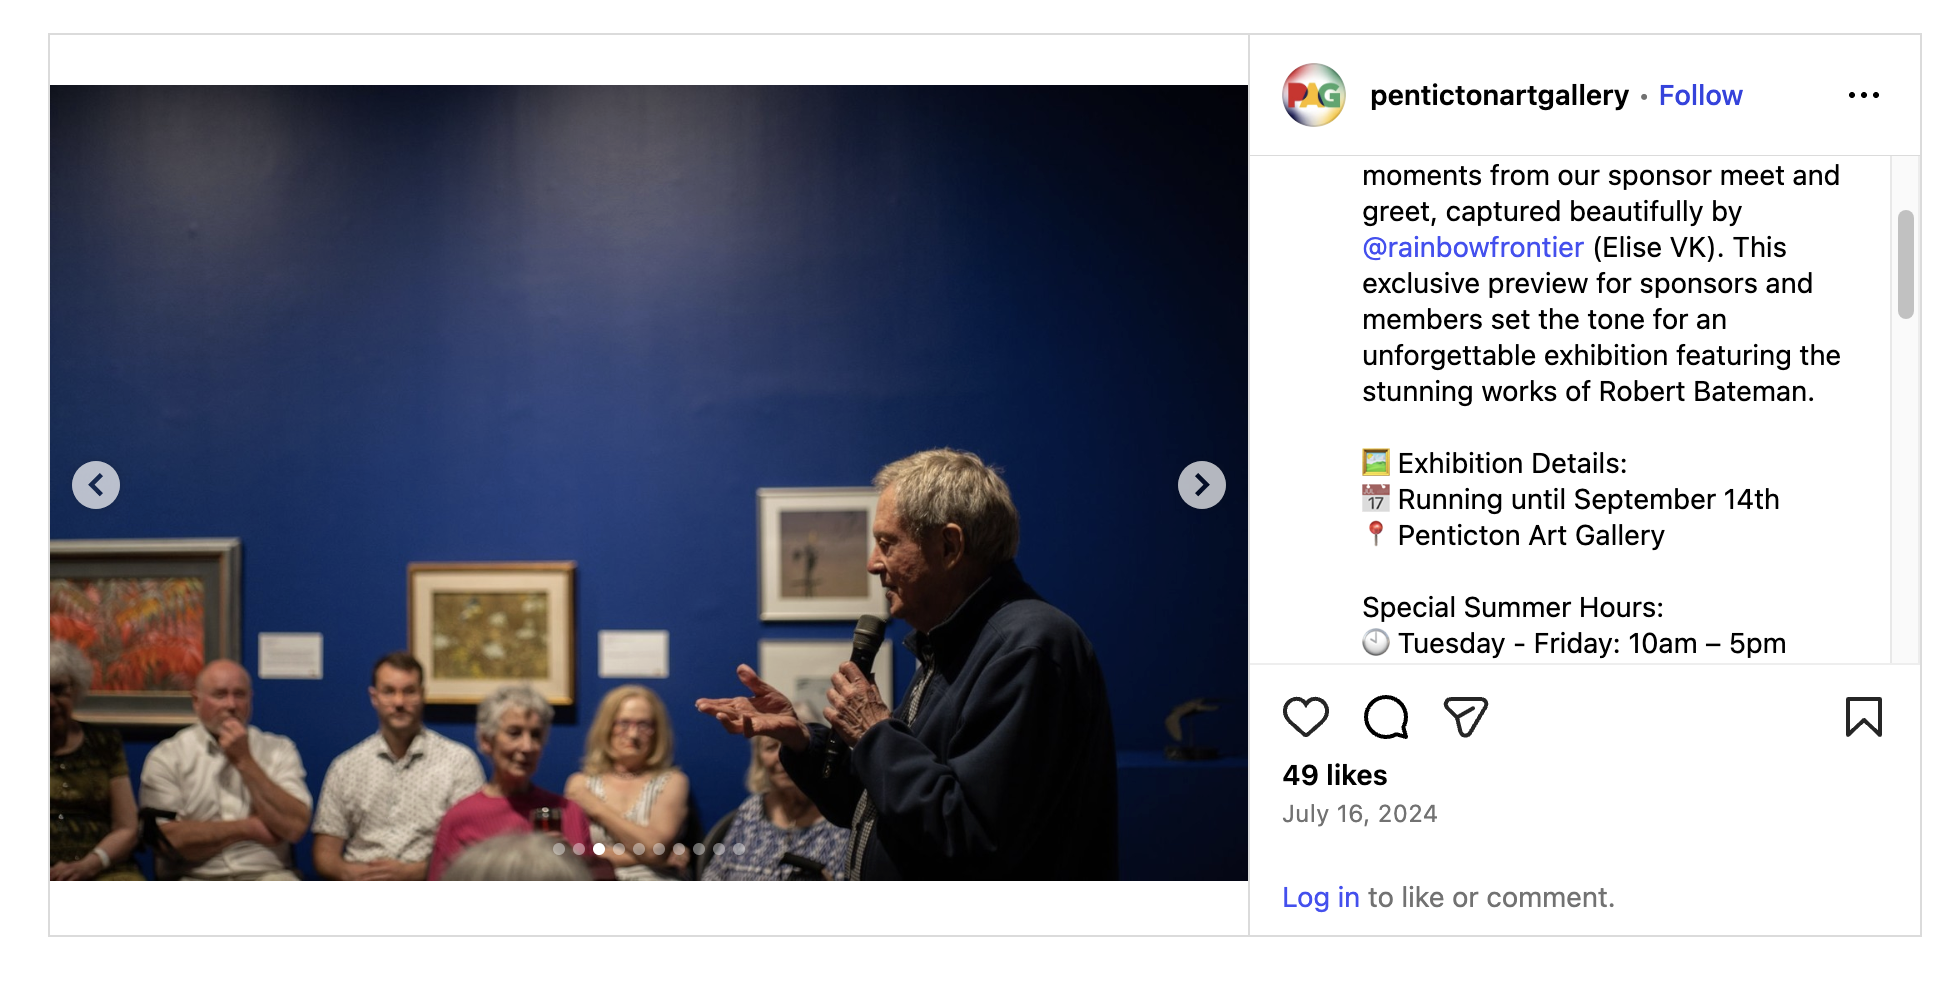Viewport: 1958px width, 994px height.
Task: Open comments with the speech bubble icon
Action: (x=1386, y=717)
